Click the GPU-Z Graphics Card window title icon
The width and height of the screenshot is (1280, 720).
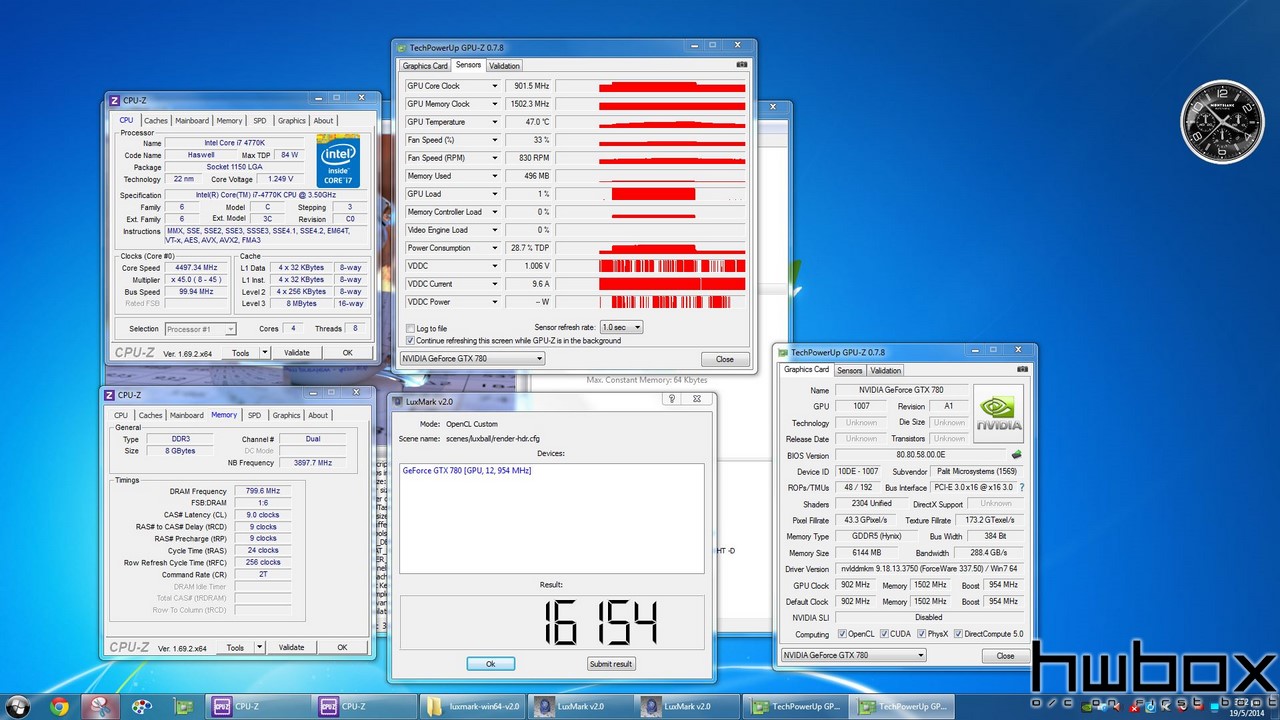[x=784, y=352]
